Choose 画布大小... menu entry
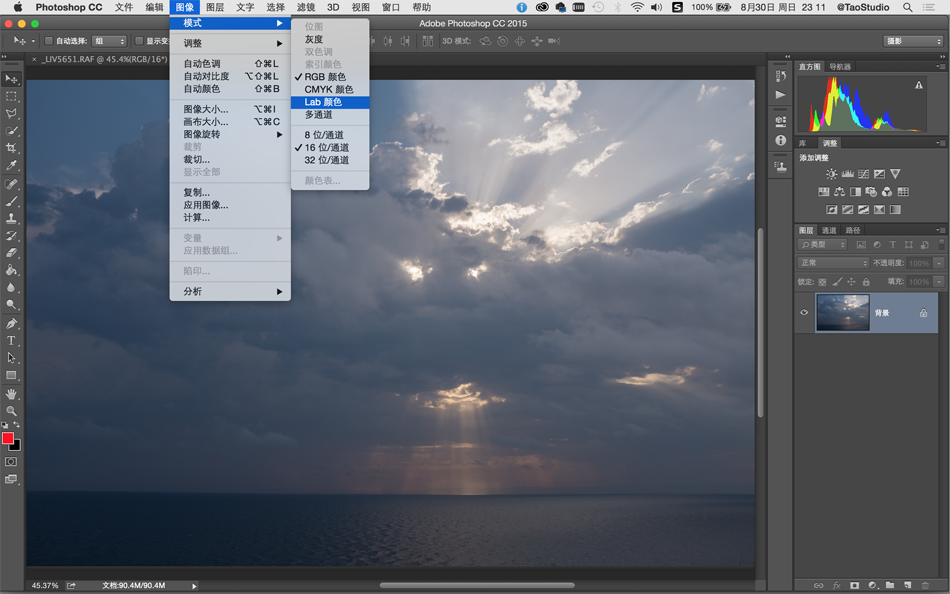This screenshot has height=594, width=950. [x=230, y=122]
